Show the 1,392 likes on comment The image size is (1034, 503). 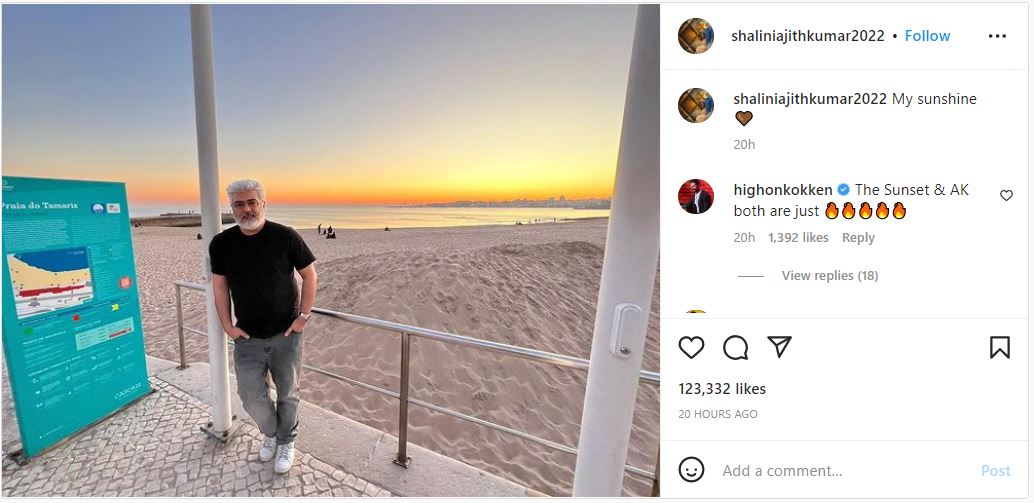coord(798,238)
